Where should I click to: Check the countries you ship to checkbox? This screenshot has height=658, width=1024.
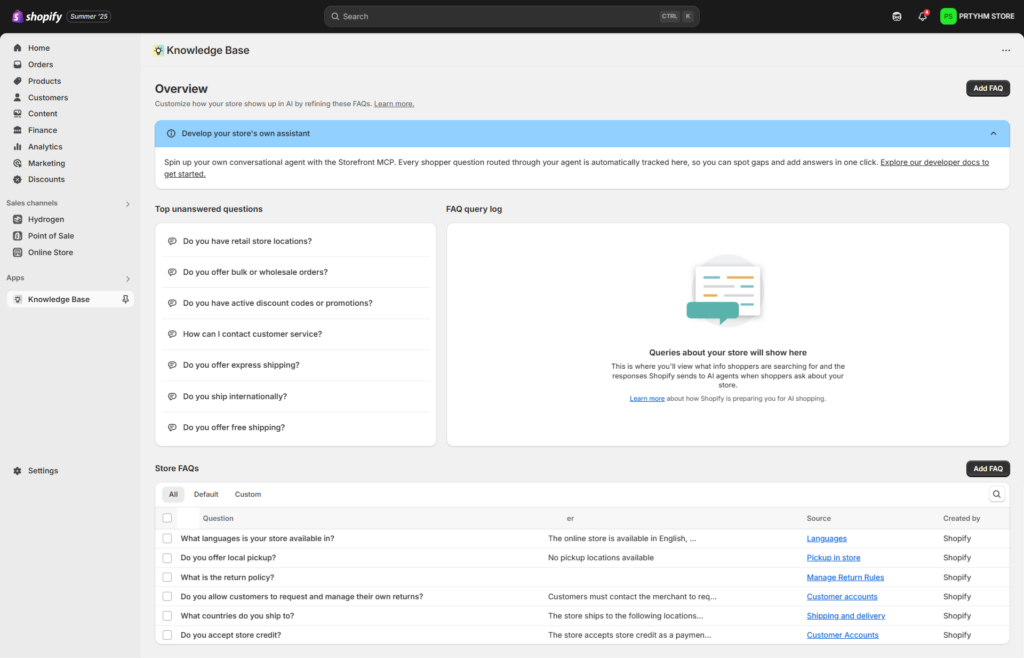tap(167, 616)
